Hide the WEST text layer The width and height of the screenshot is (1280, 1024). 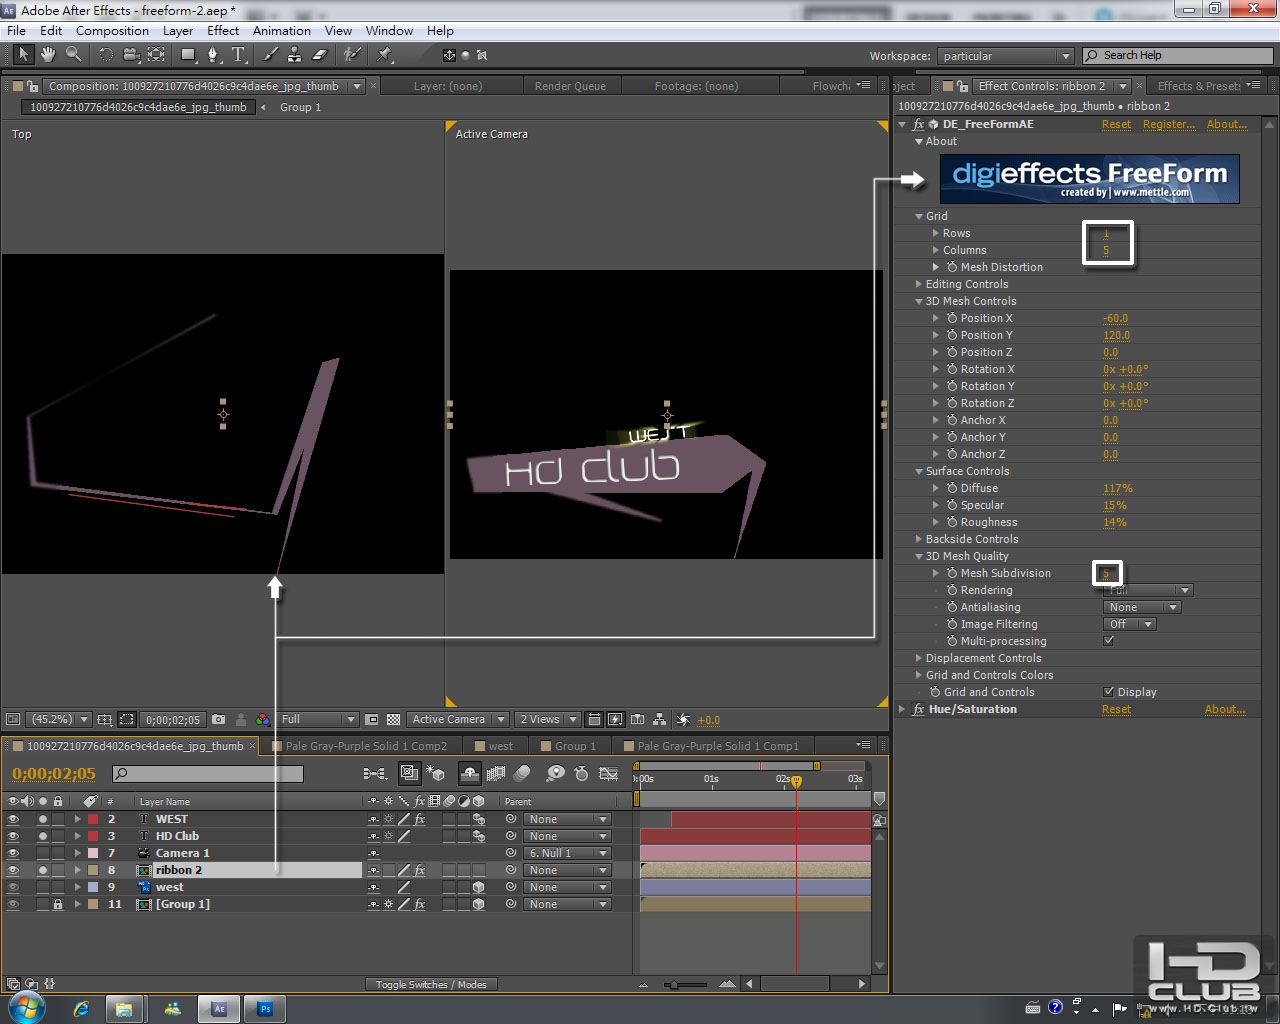coord(13,819)
